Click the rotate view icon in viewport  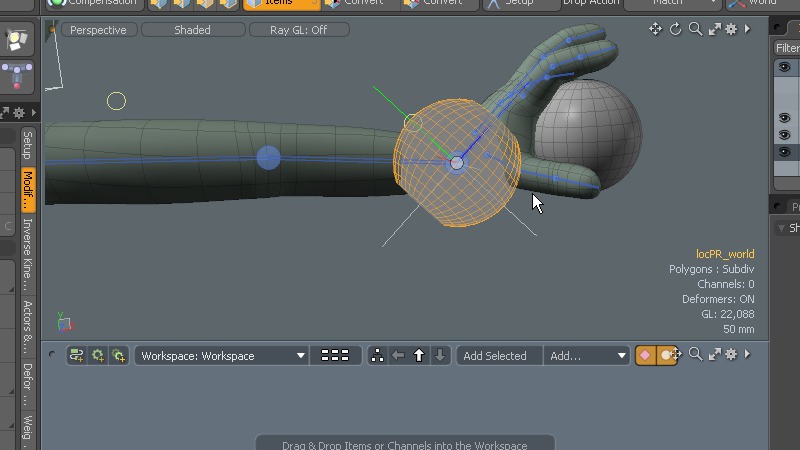coord(675,29)
